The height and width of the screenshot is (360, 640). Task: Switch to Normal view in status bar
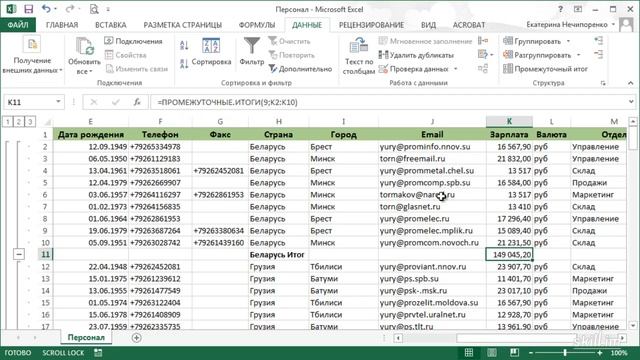pos(469,352)
